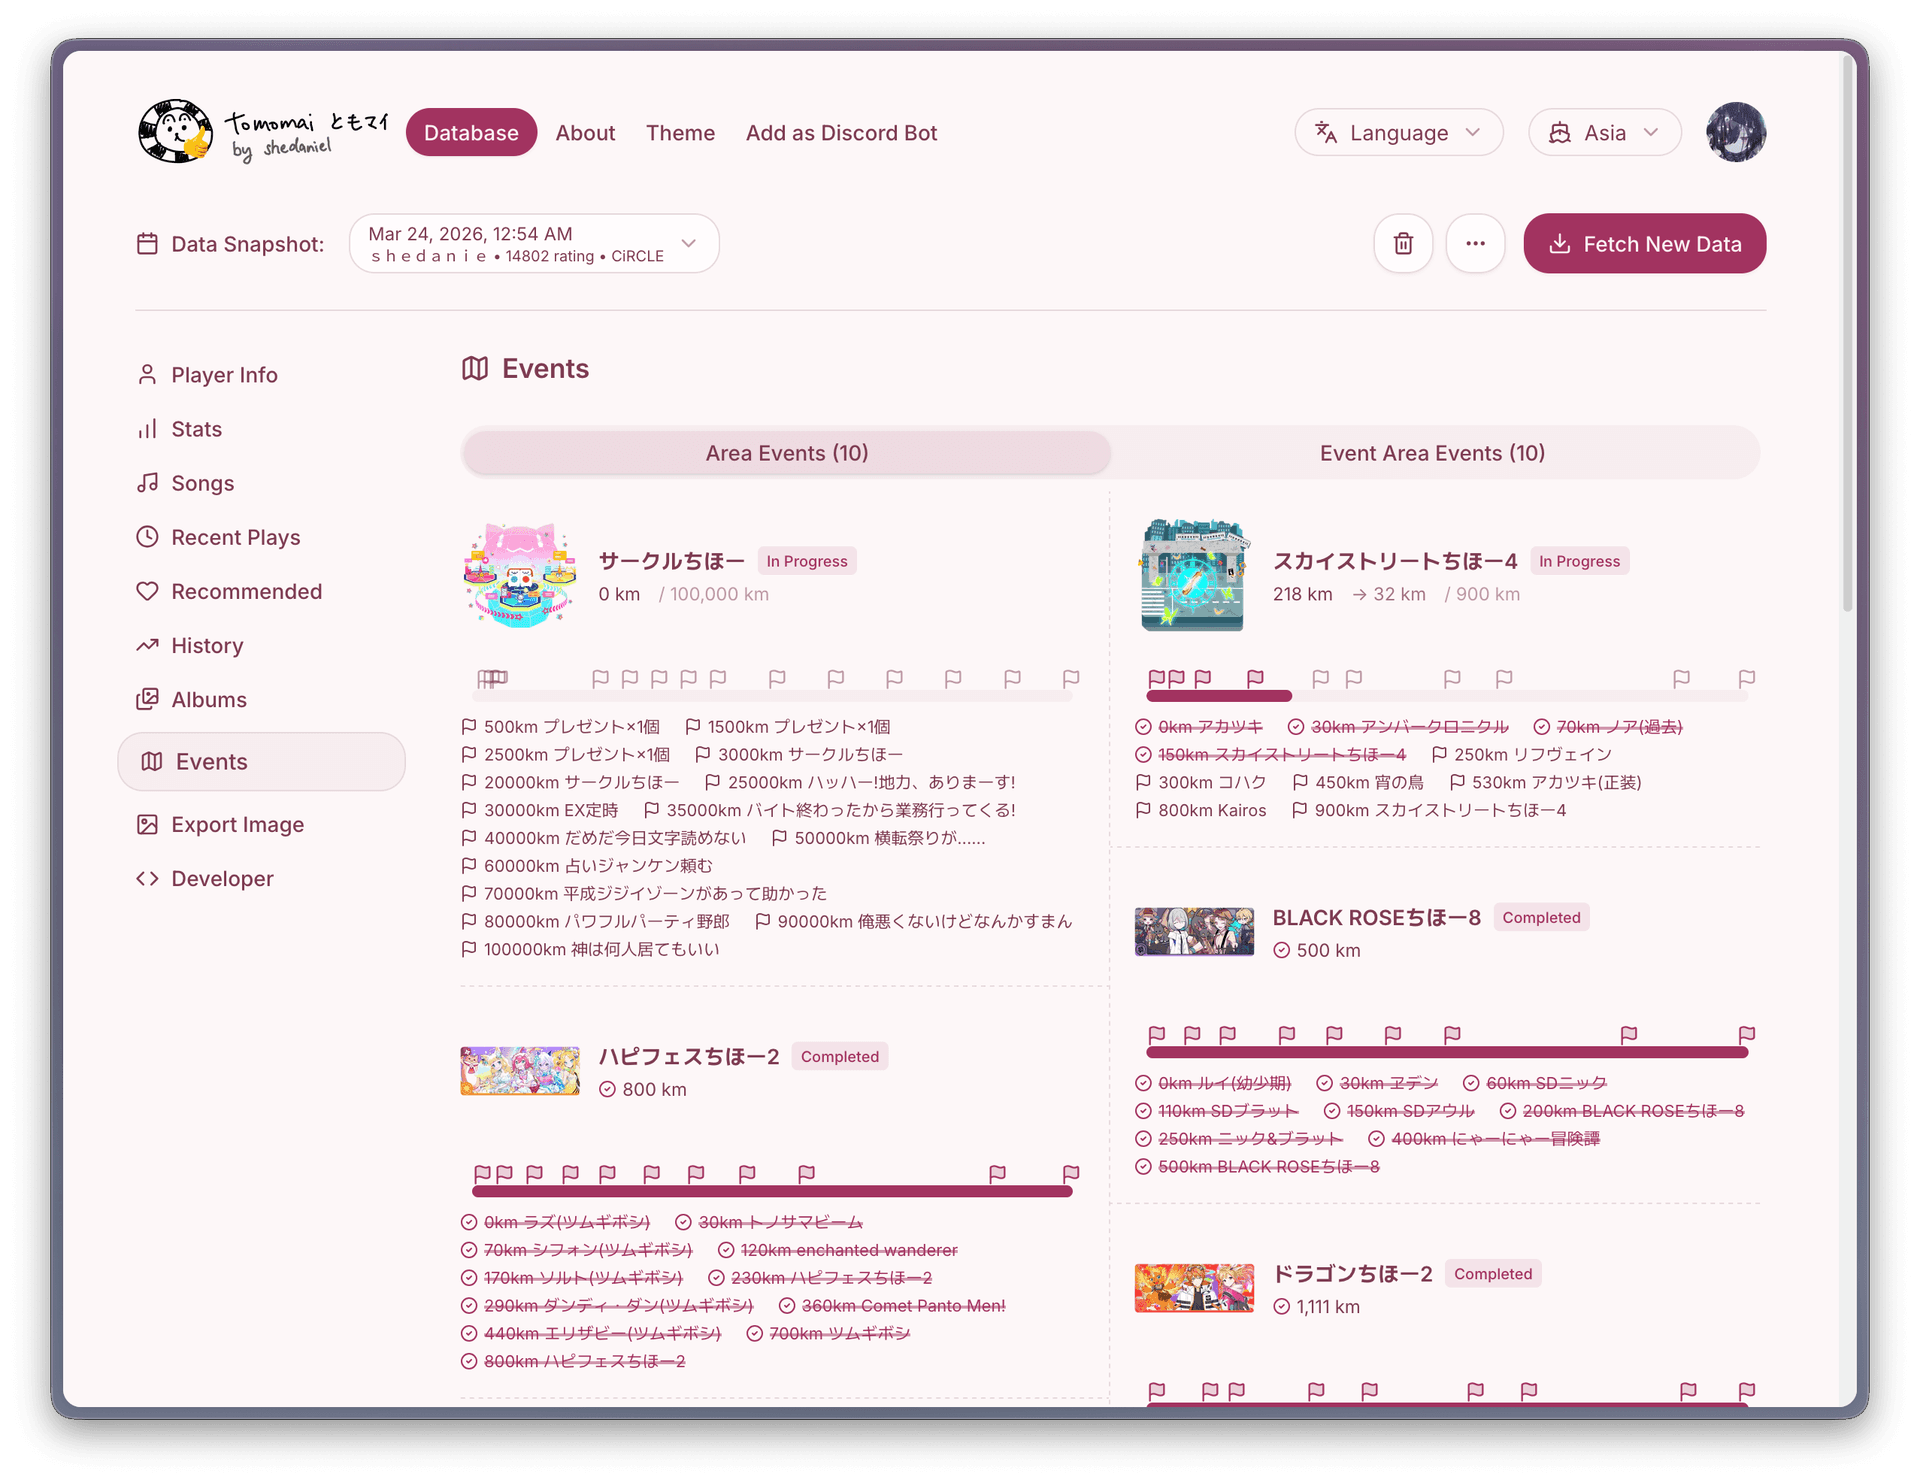
Task: Click the Fetch New Data button
Action: [1644, 244]
